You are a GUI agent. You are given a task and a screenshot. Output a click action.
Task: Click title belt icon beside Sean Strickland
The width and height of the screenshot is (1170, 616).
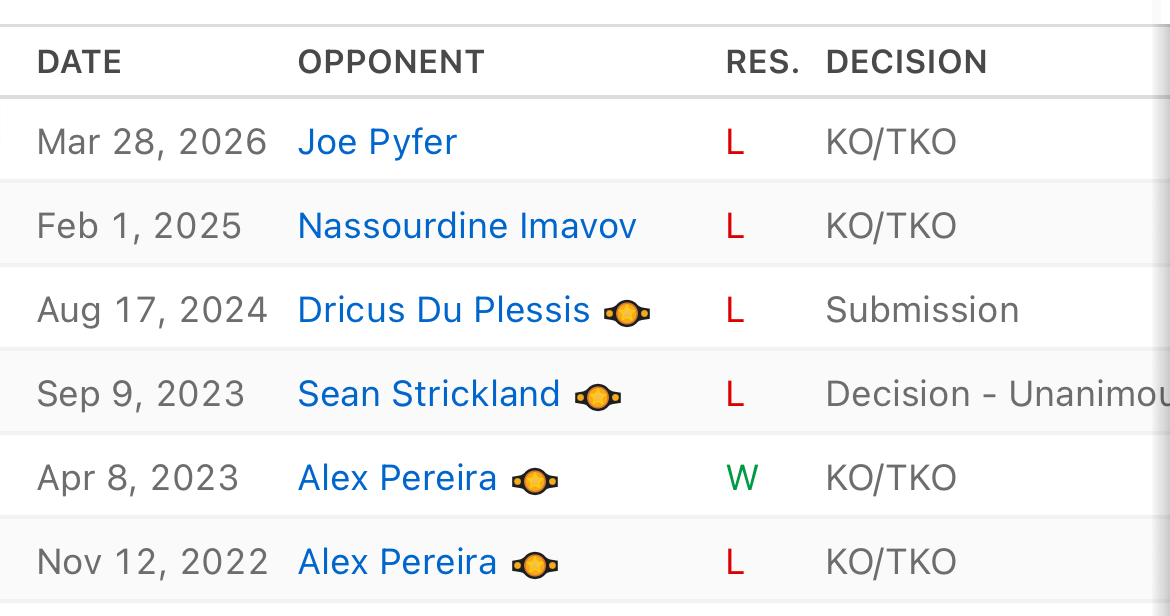point(598,397)
